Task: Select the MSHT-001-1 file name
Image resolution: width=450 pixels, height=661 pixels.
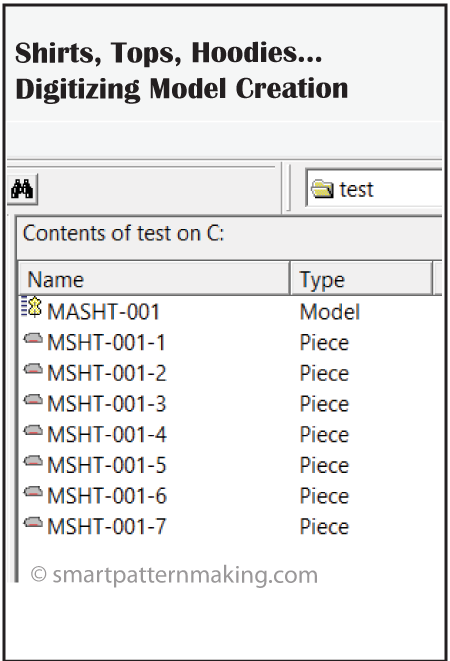Action: pyautogui.click(x=106, y=342)
